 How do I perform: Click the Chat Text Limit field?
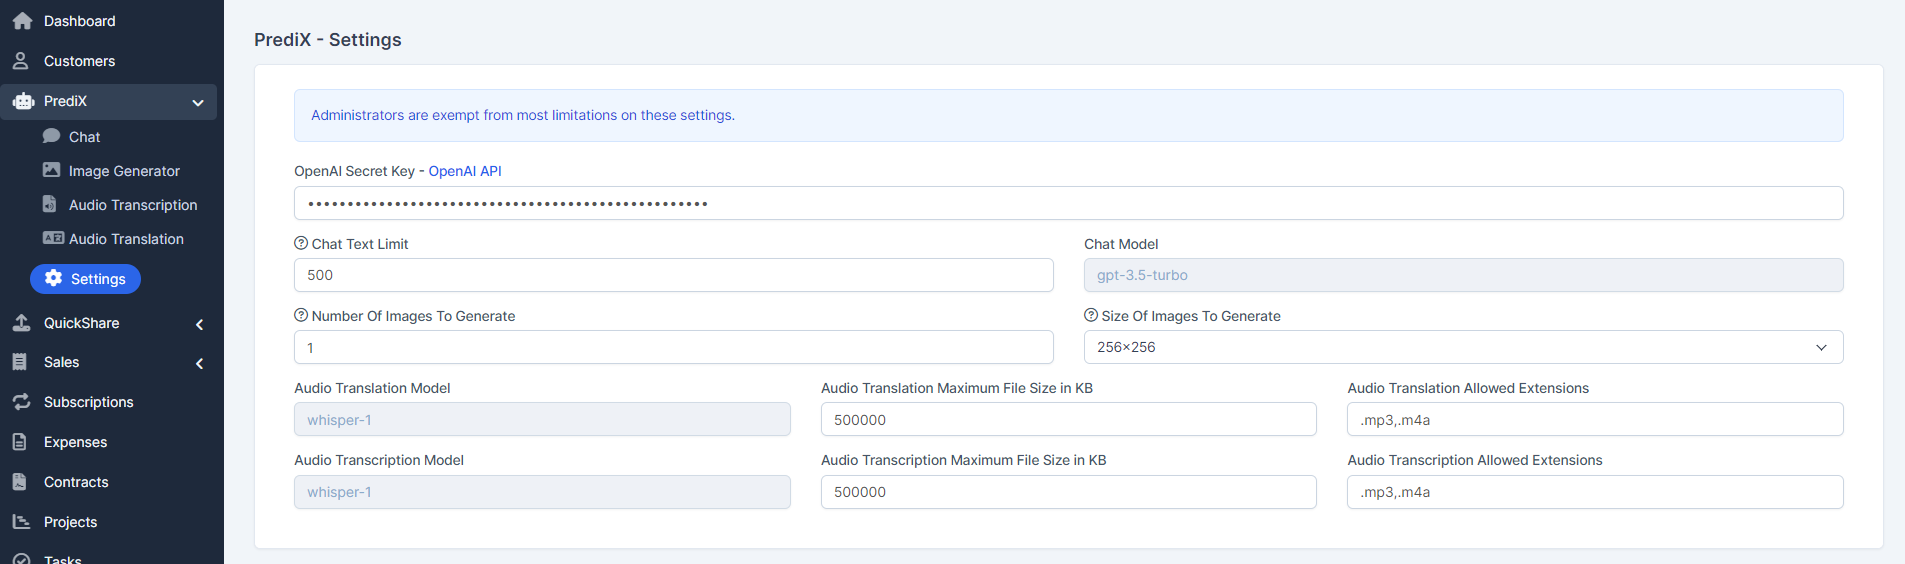(673, 275)
